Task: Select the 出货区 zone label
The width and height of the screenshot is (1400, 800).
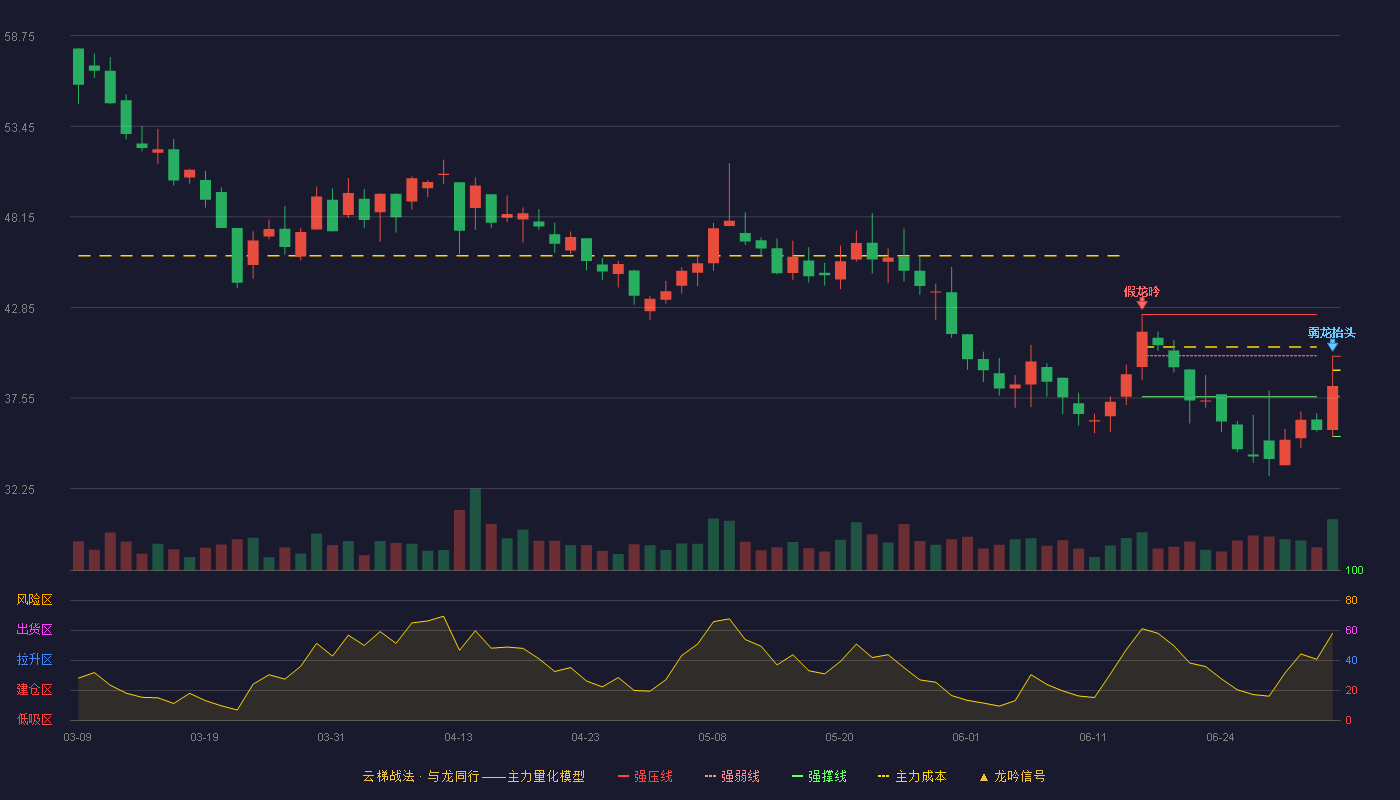Action: click(34, 630)
